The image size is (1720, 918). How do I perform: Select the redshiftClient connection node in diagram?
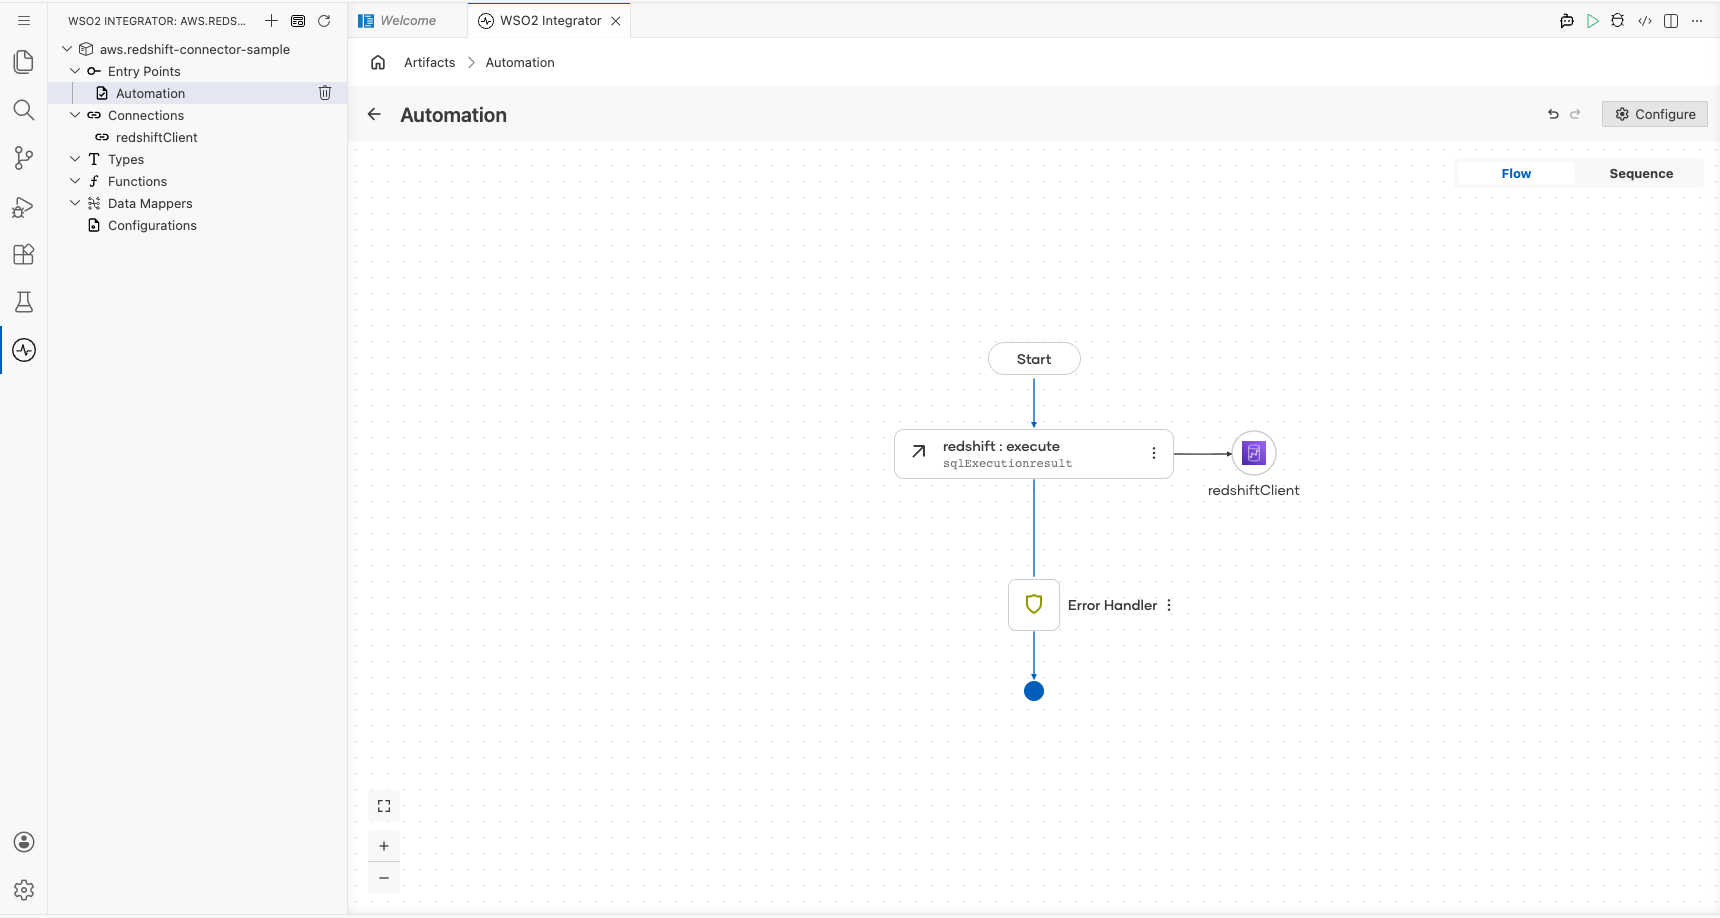pyautogui.click(x=1253, y=453)
